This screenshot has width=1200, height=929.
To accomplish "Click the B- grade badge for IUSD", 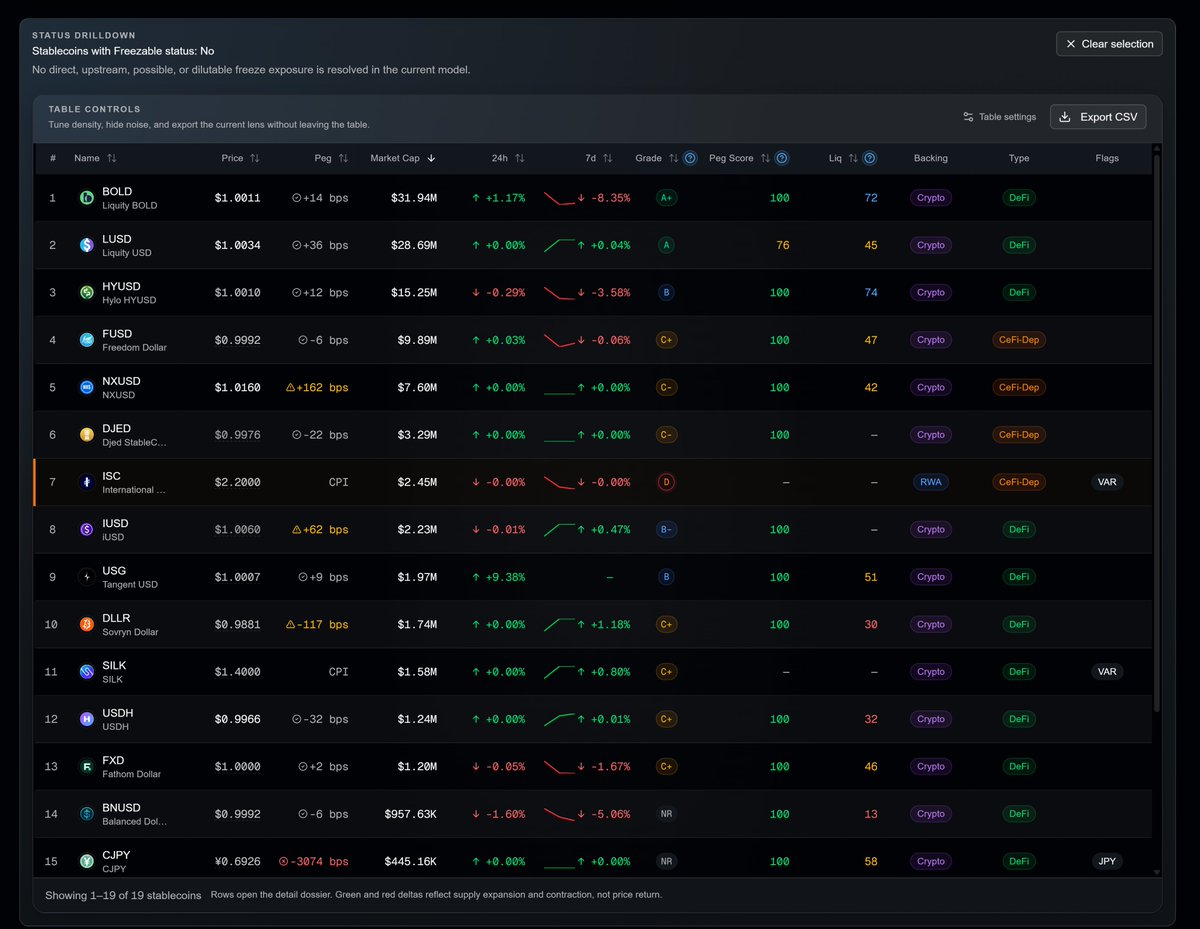I will pos(666,530).
